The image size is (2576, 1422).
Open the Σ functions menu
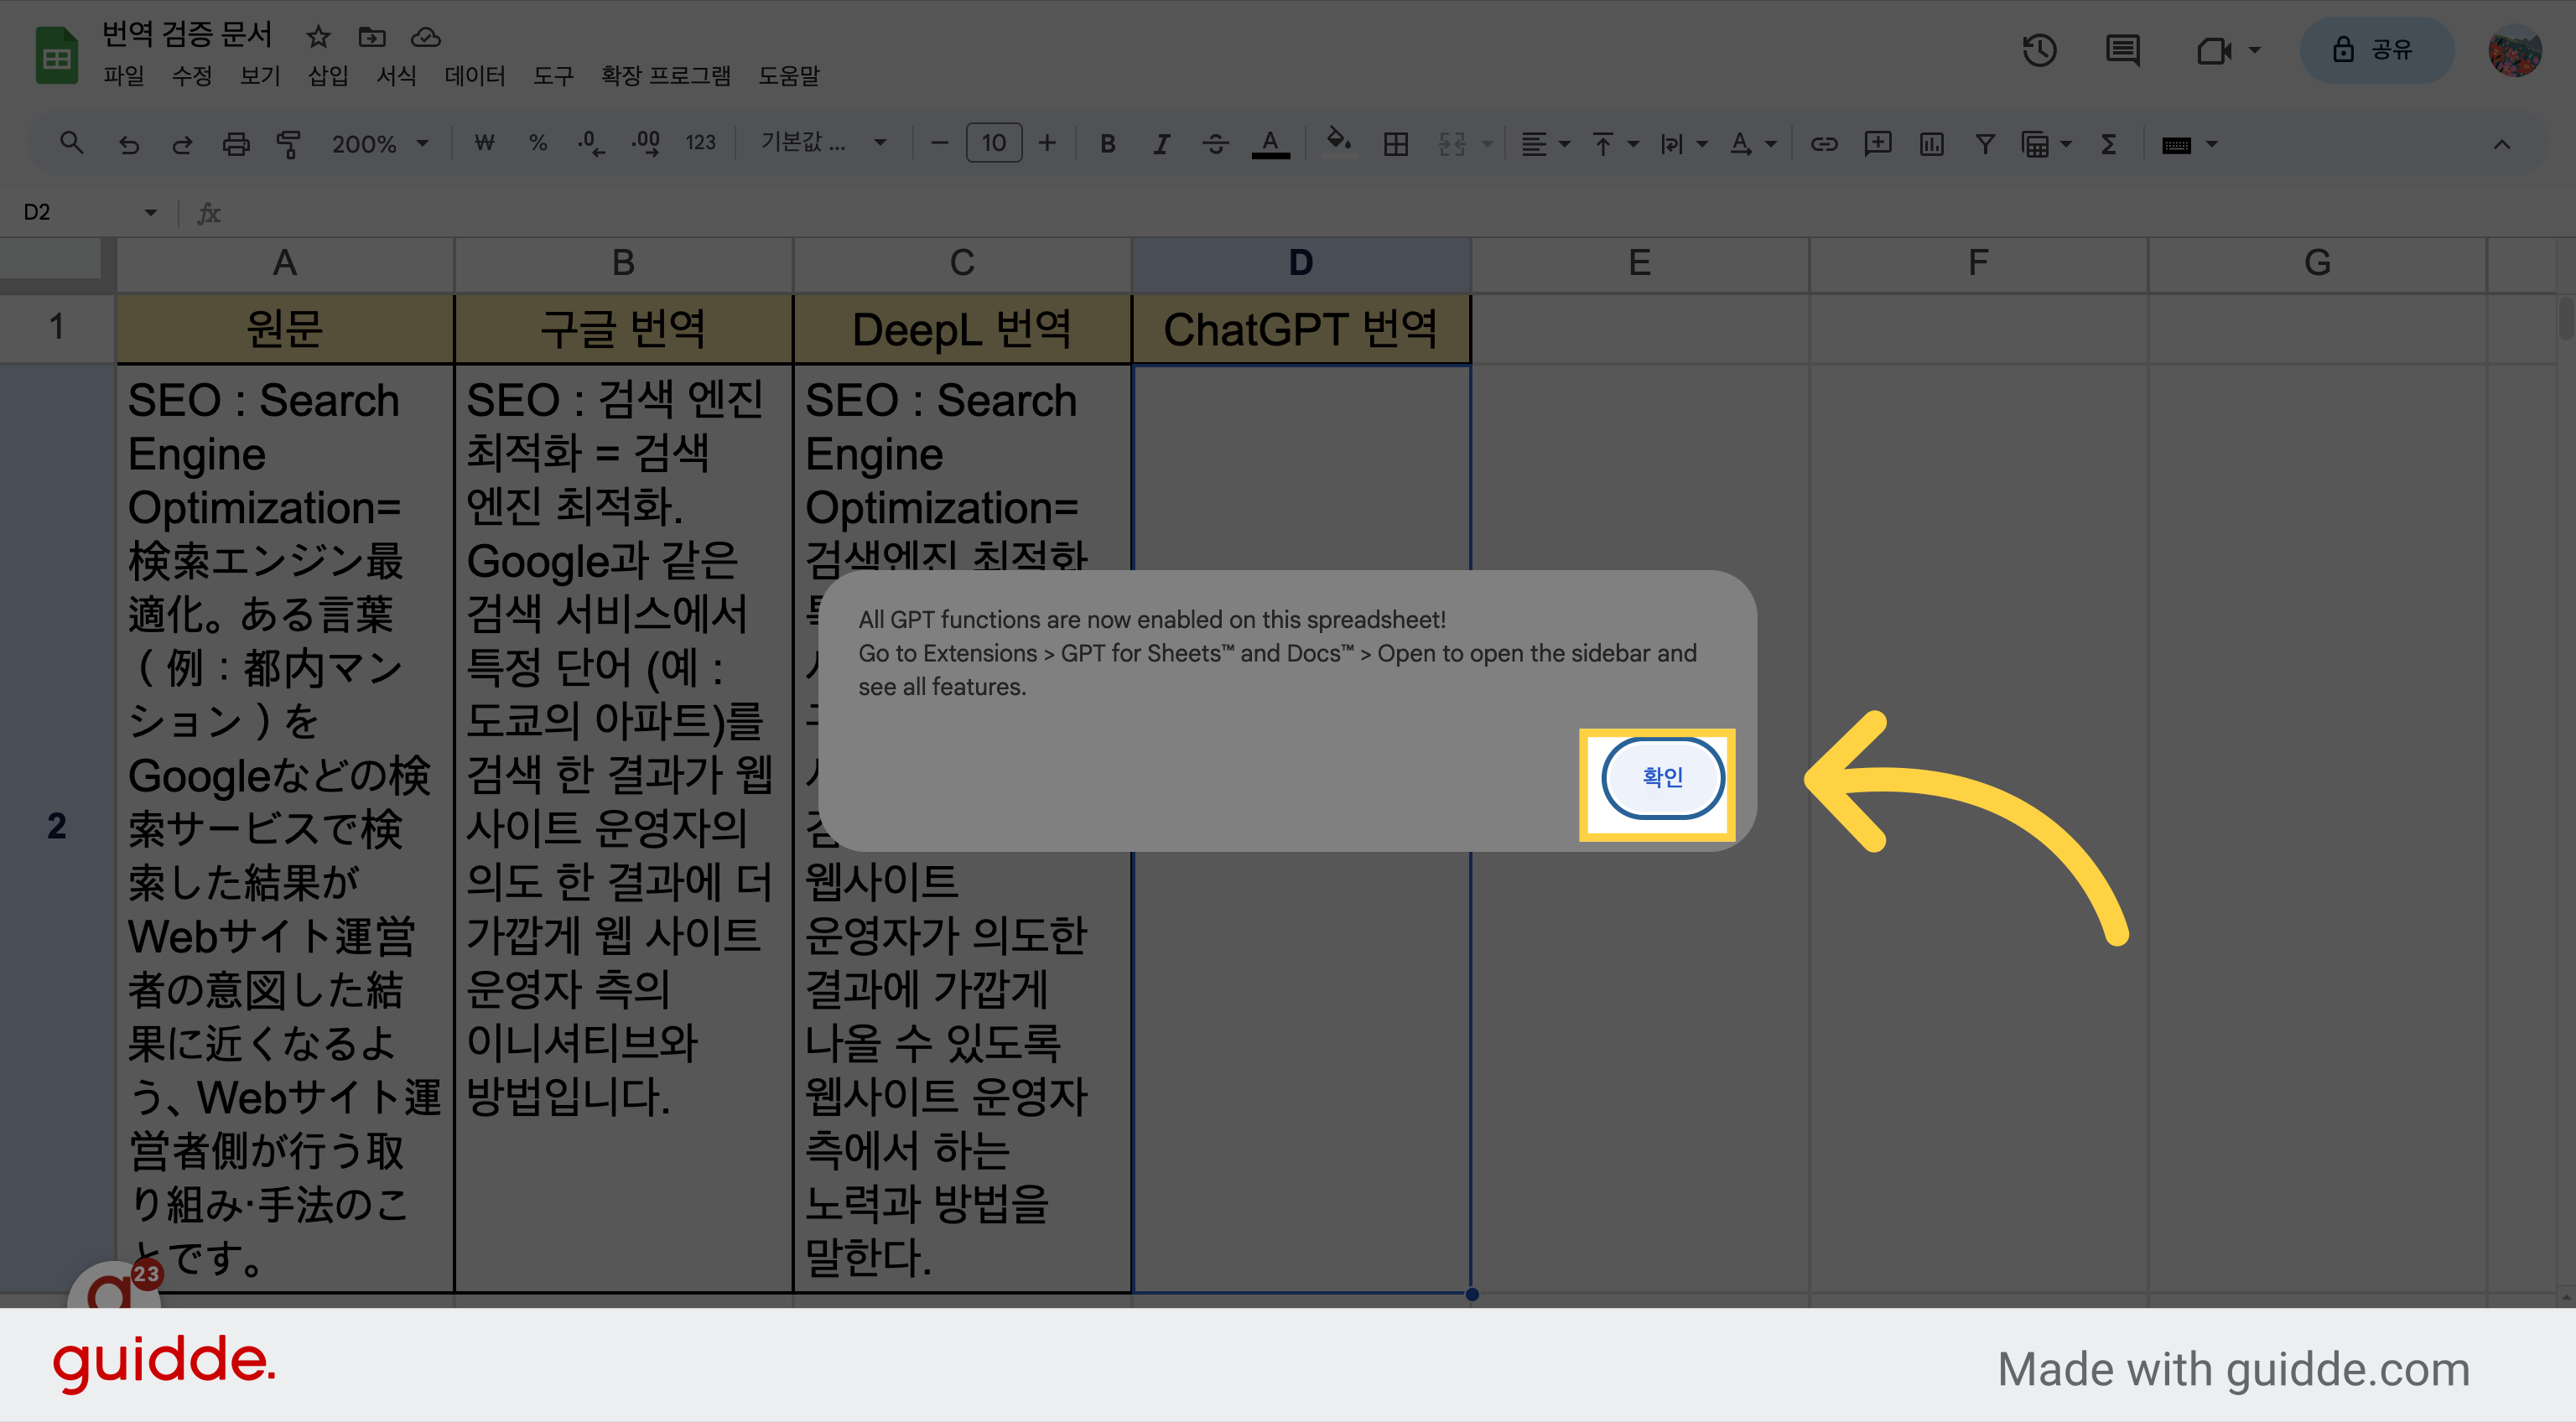click(x=2109, y=144)
